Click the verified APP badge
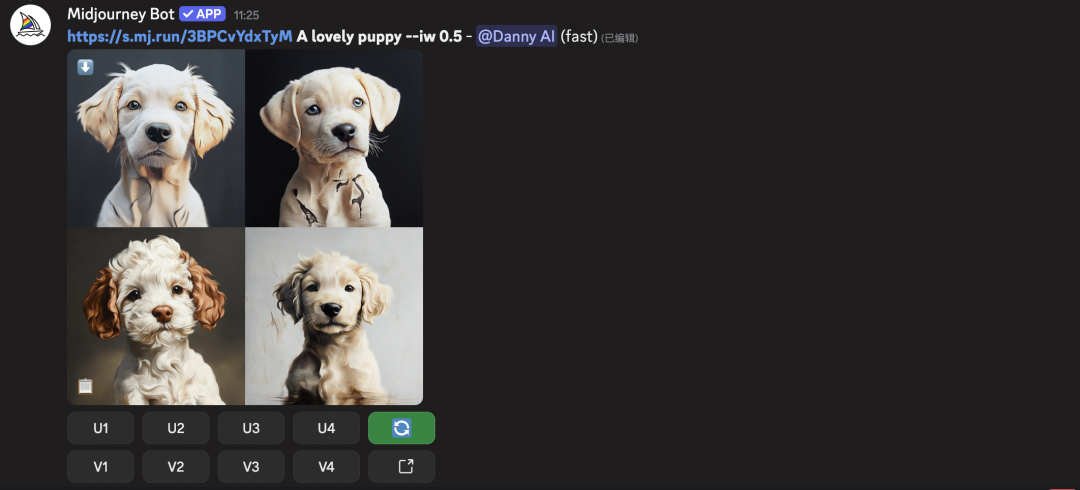The height and width of the screenshot is (490, 1080). point(202,14)
